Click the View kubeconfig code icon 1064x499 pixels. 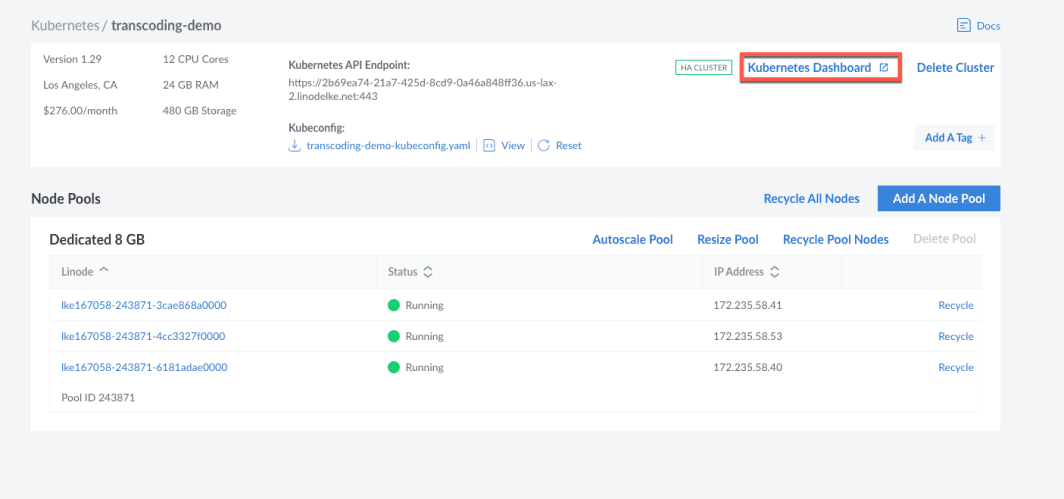coord(489,146)
